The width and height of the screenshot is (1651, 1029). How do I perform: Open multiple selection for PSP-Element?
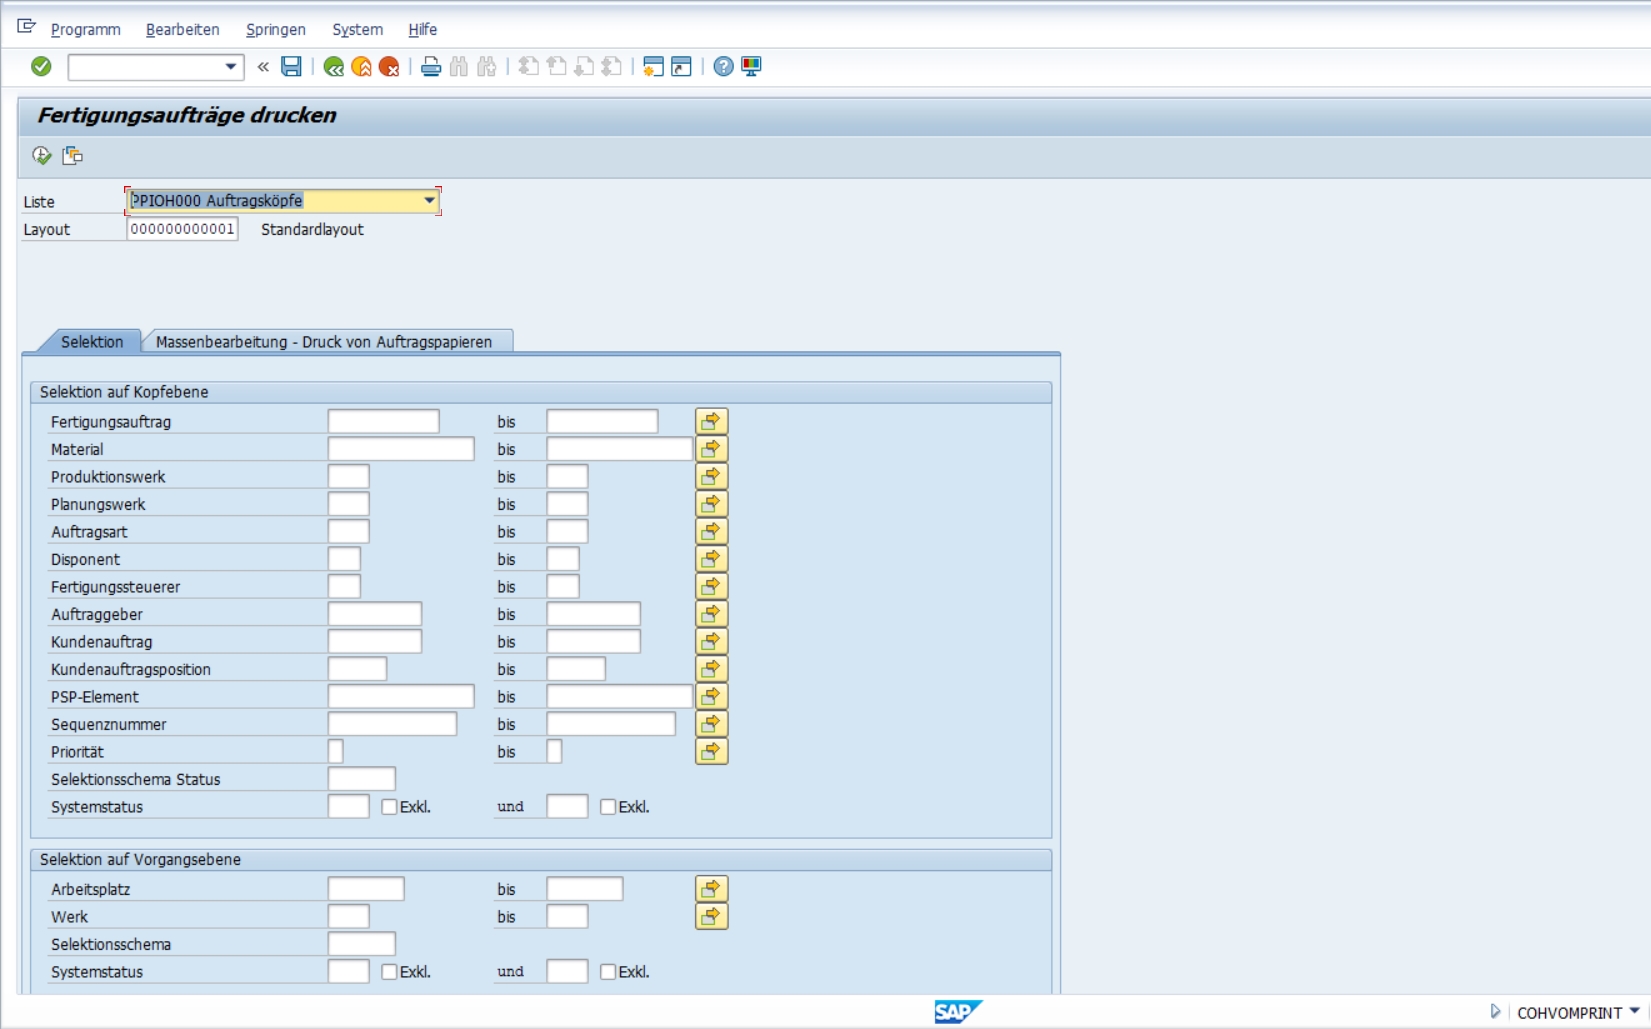pyautogui.click(x=711, y=696)
